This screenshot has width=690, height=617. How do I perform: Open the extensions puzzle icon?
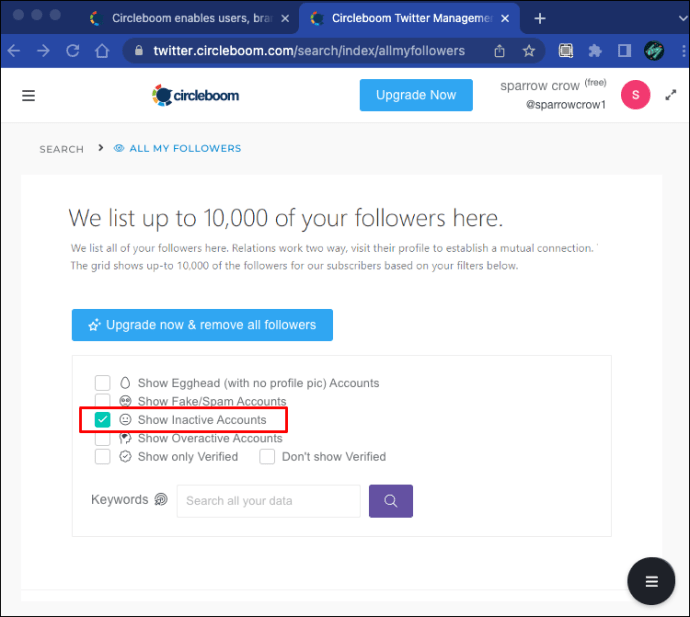point(595,51)
